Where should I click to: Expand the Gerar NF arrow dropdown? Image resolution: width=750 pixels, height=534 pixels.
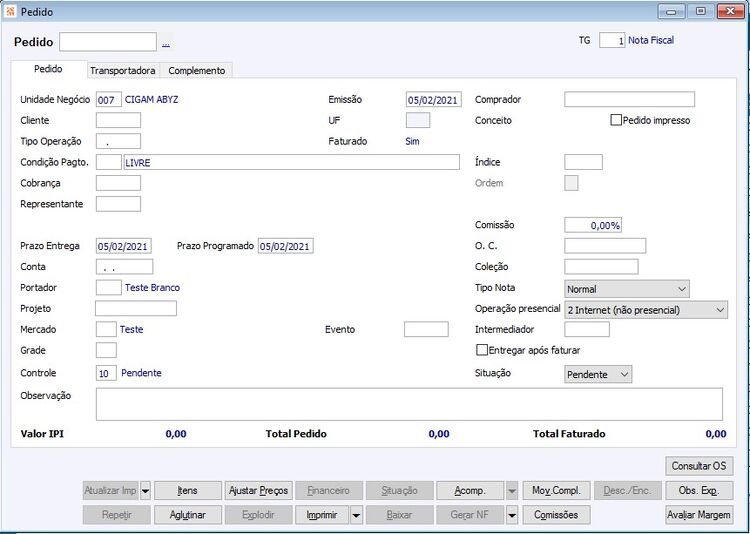pyautogui.click(x=512, y=515)
